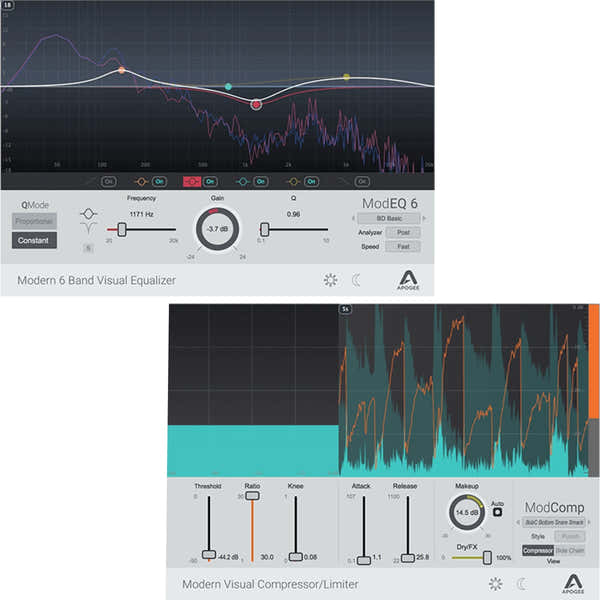Select the red EQ band node at the dip
The image size is (600, 600).
[256, 104]
